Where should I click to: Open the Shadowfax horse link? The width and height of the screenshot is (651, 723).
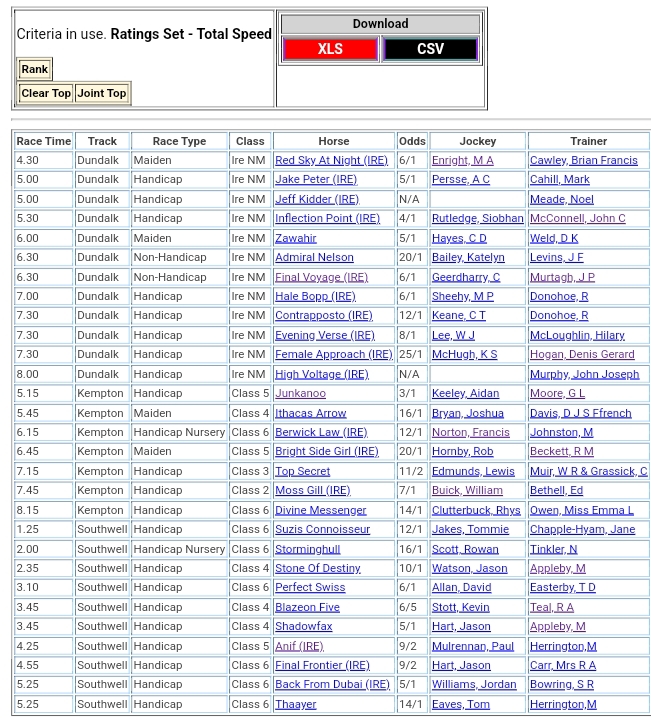303,627
